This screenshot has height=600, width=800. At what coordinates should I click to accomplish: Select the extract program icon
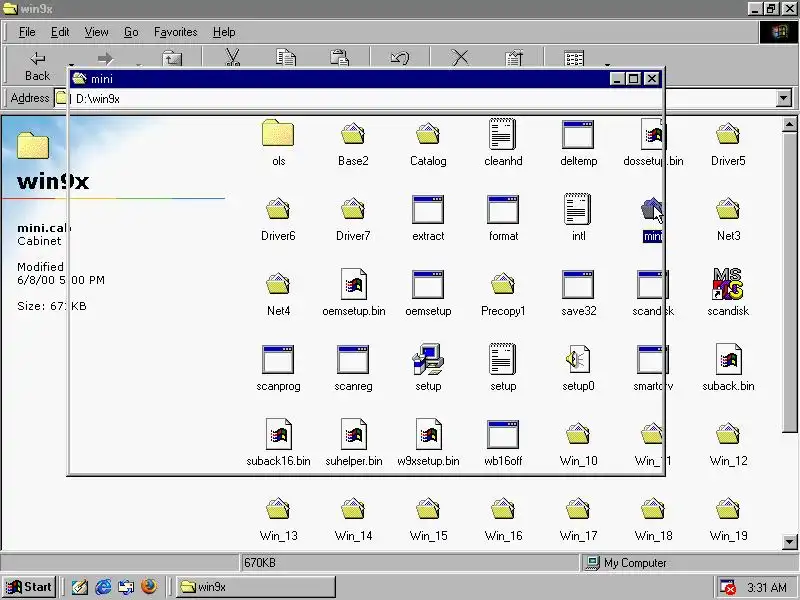pyautogui.click(x=428, y=218)
